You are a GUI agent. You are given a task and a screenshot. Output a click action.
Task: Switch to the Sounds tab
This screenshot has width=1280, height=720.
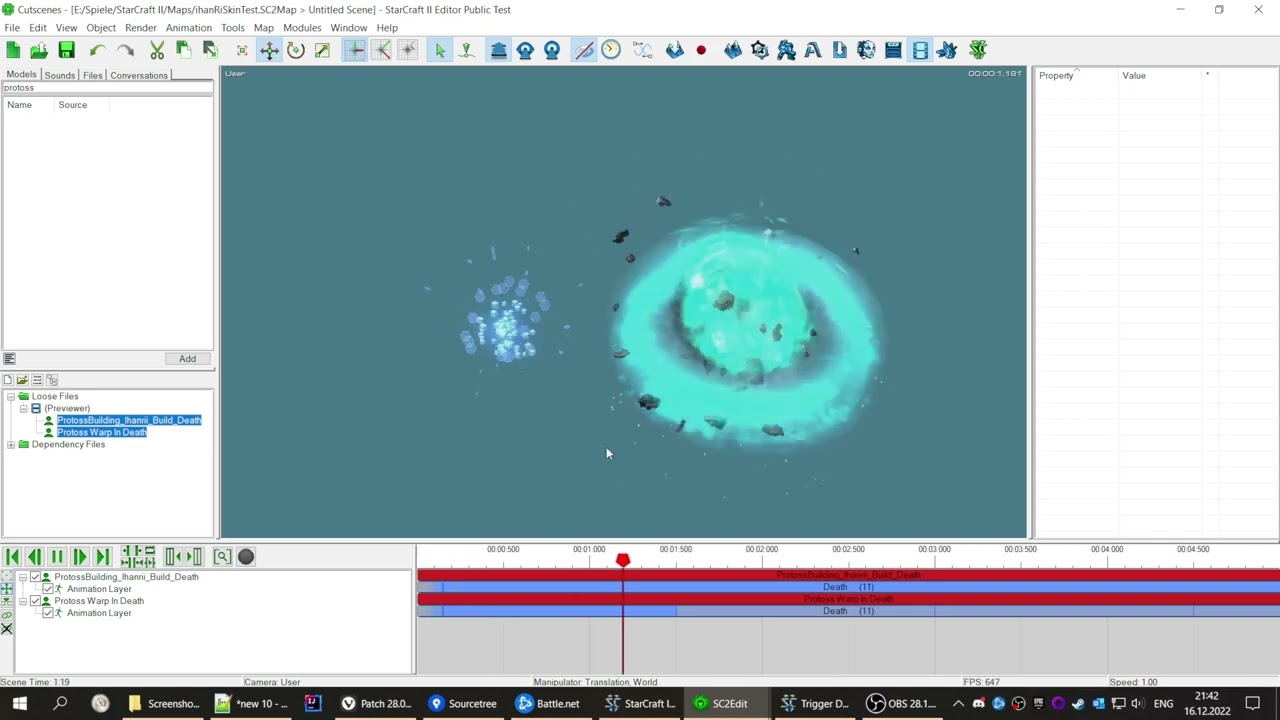[x=60, y=76]
